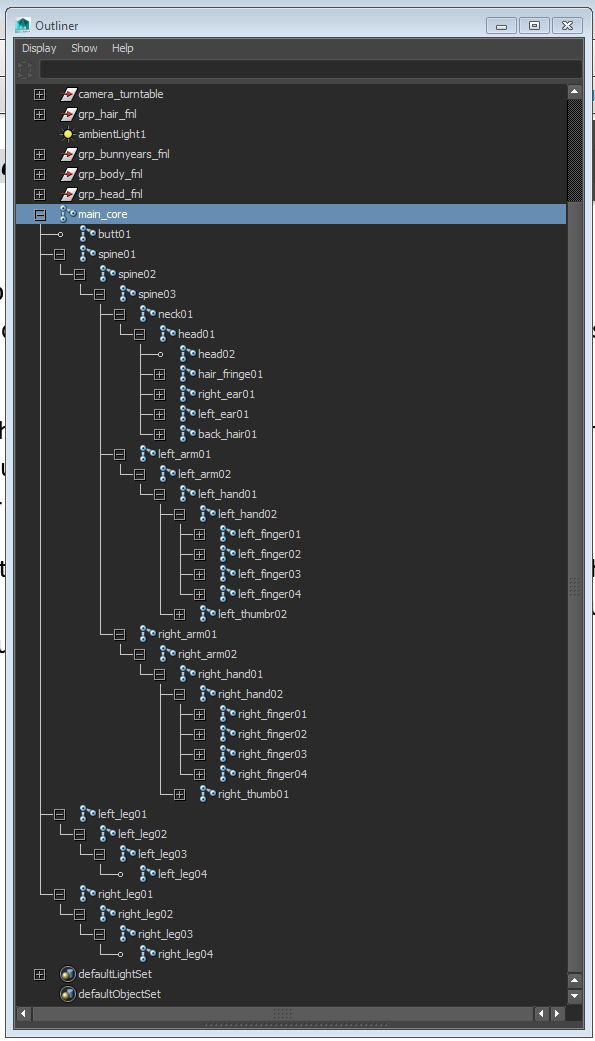Click the neck01 joint icon
595x1041 pixels.
[148, 313]
